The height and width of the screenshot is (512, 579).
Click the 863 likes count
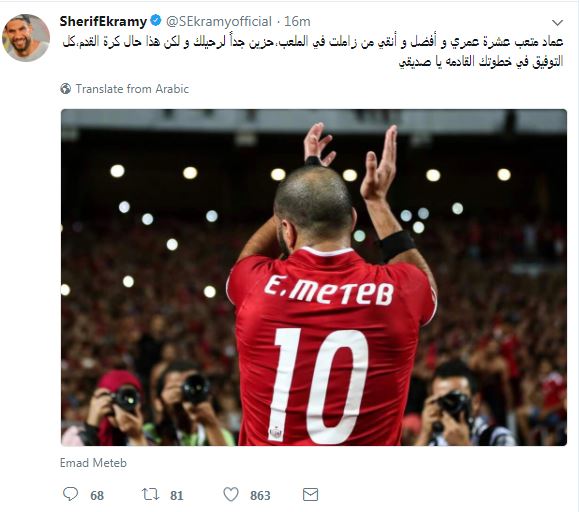point(260,495)
